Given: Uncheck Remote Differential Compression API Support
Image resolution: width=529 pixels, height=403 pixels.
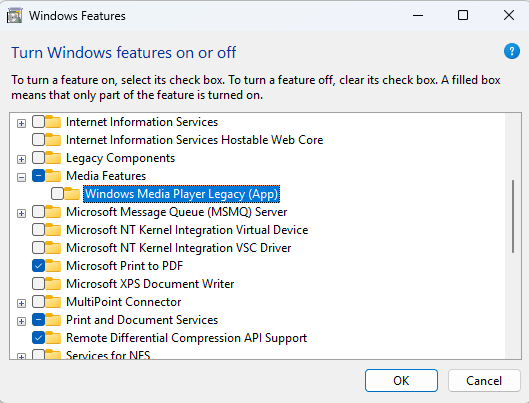Looking at the screenshot, I should coord(38,338).
